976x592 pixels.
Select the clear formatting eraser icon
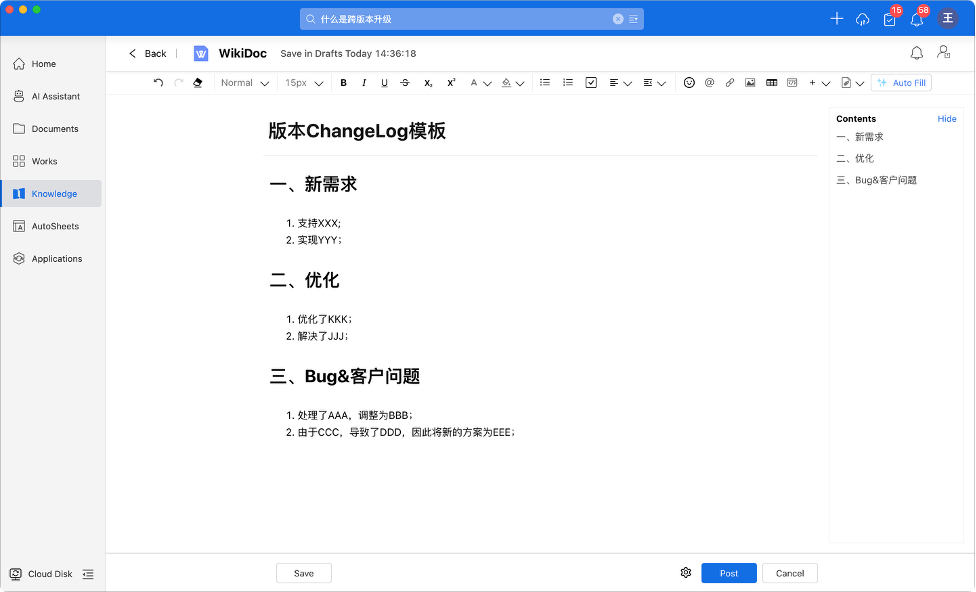point(197,83)
